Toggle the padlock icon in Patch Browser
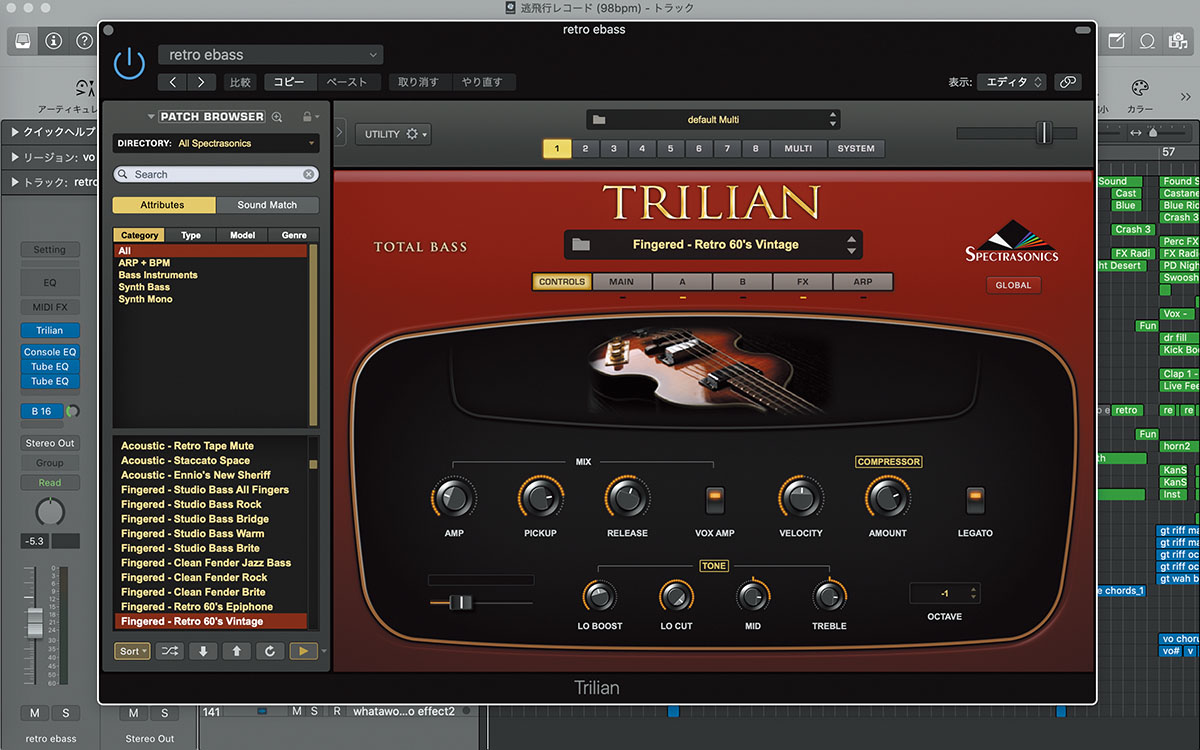Image resolution: width=1200 pixels, height=750 pixels. 307,117
